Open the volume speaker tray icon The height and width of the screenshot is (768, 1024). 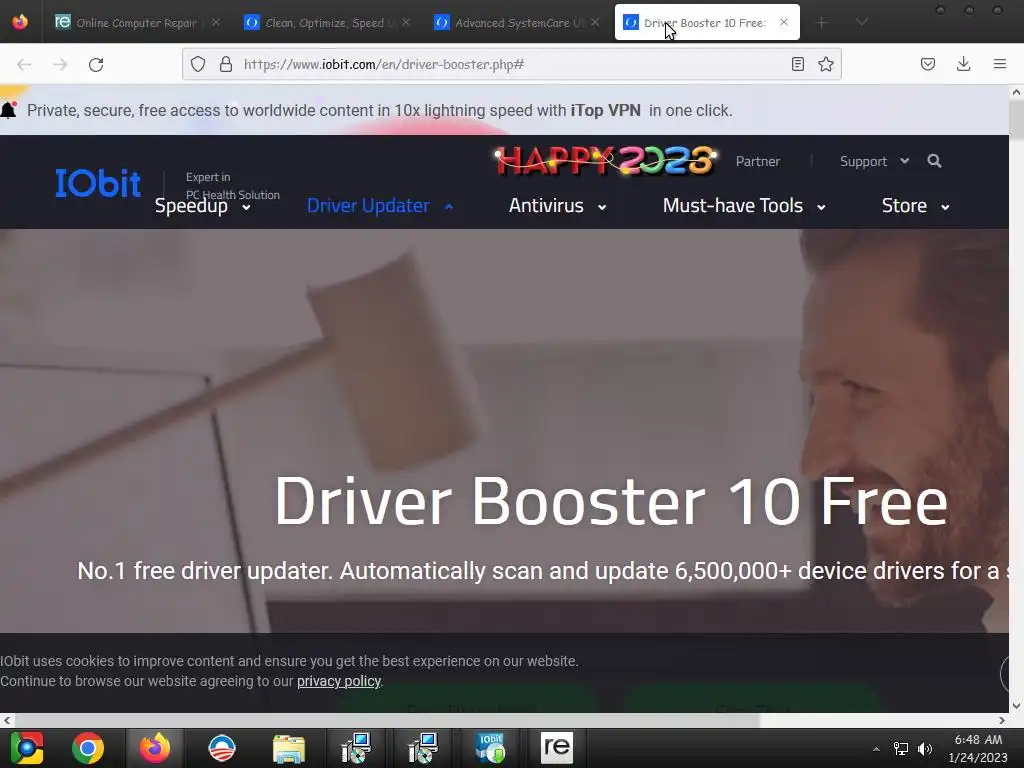925,749
